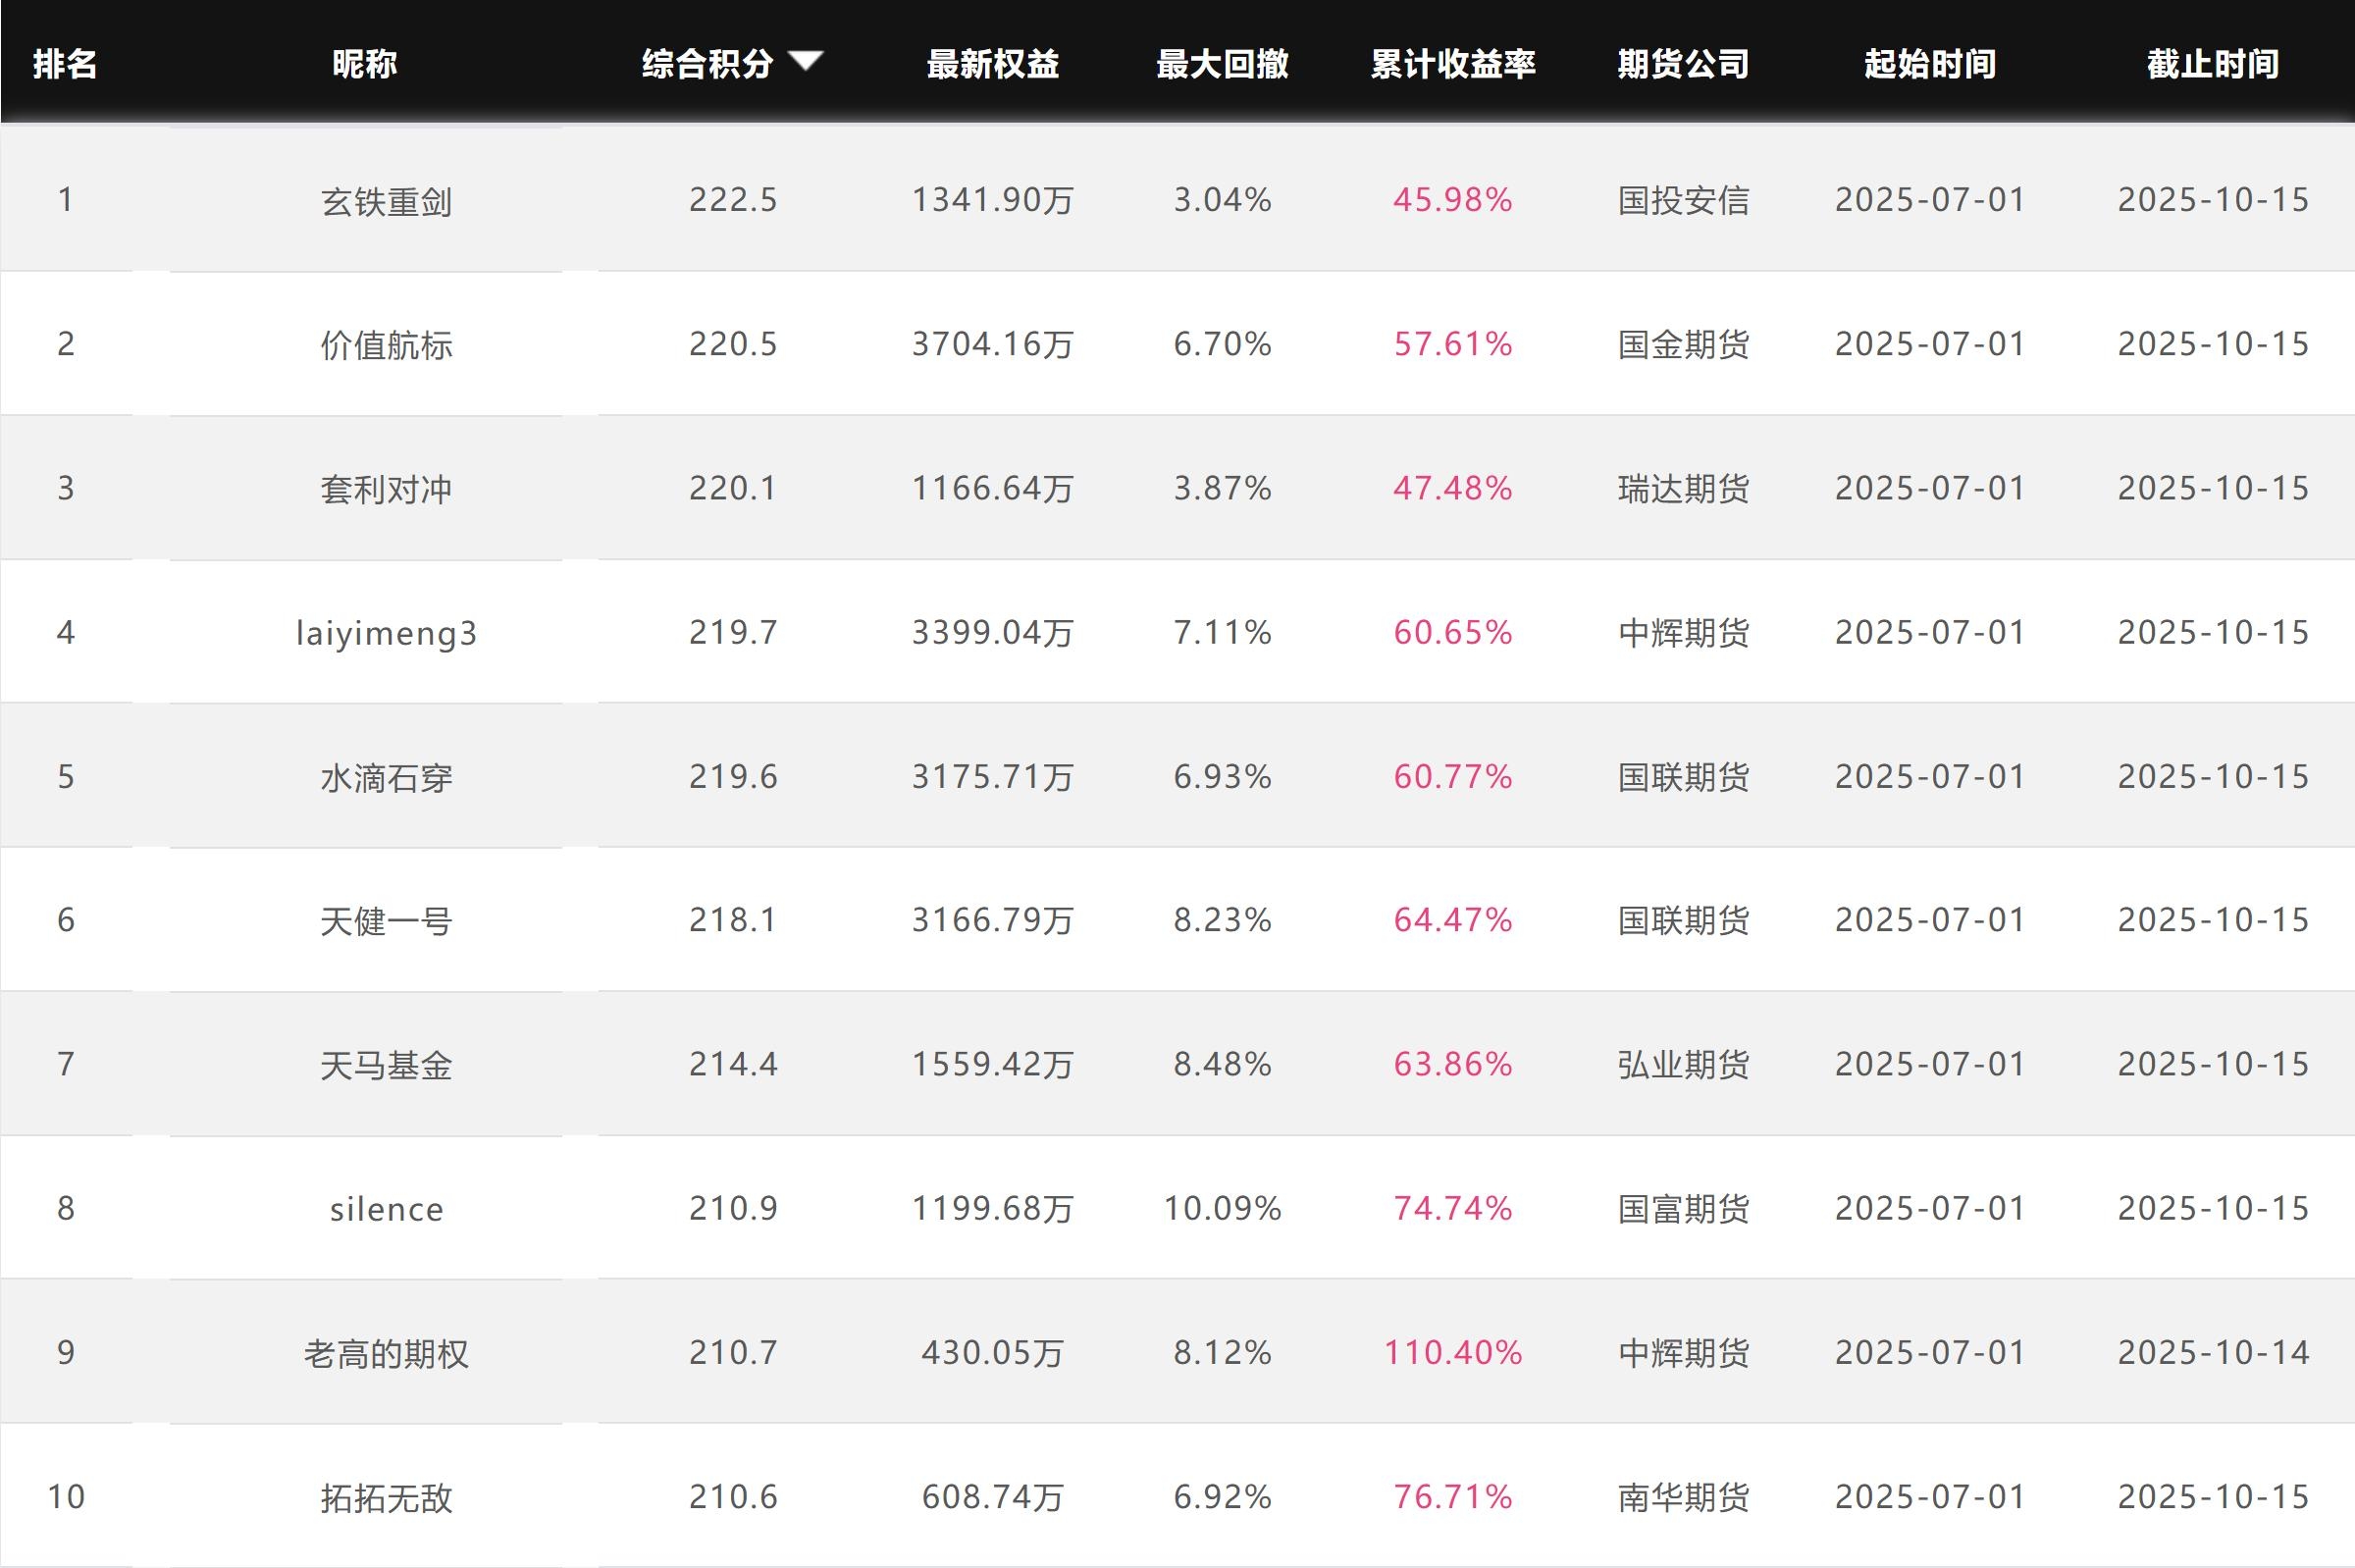Click 期货公司 column header
This screenshot has width=2355, height=1568.
tap(1683, 64)
